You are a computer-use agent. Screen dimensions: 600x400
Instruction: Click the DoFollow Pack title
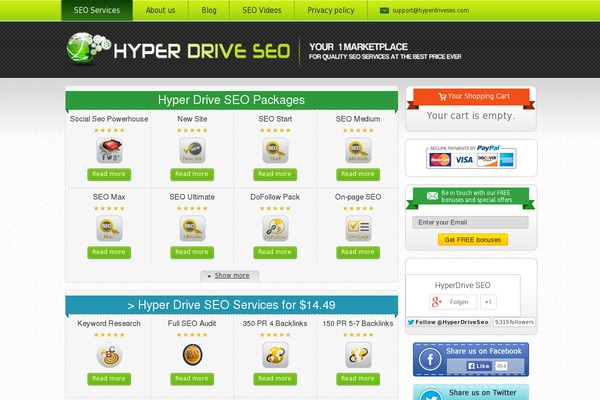tap(275, 197)
